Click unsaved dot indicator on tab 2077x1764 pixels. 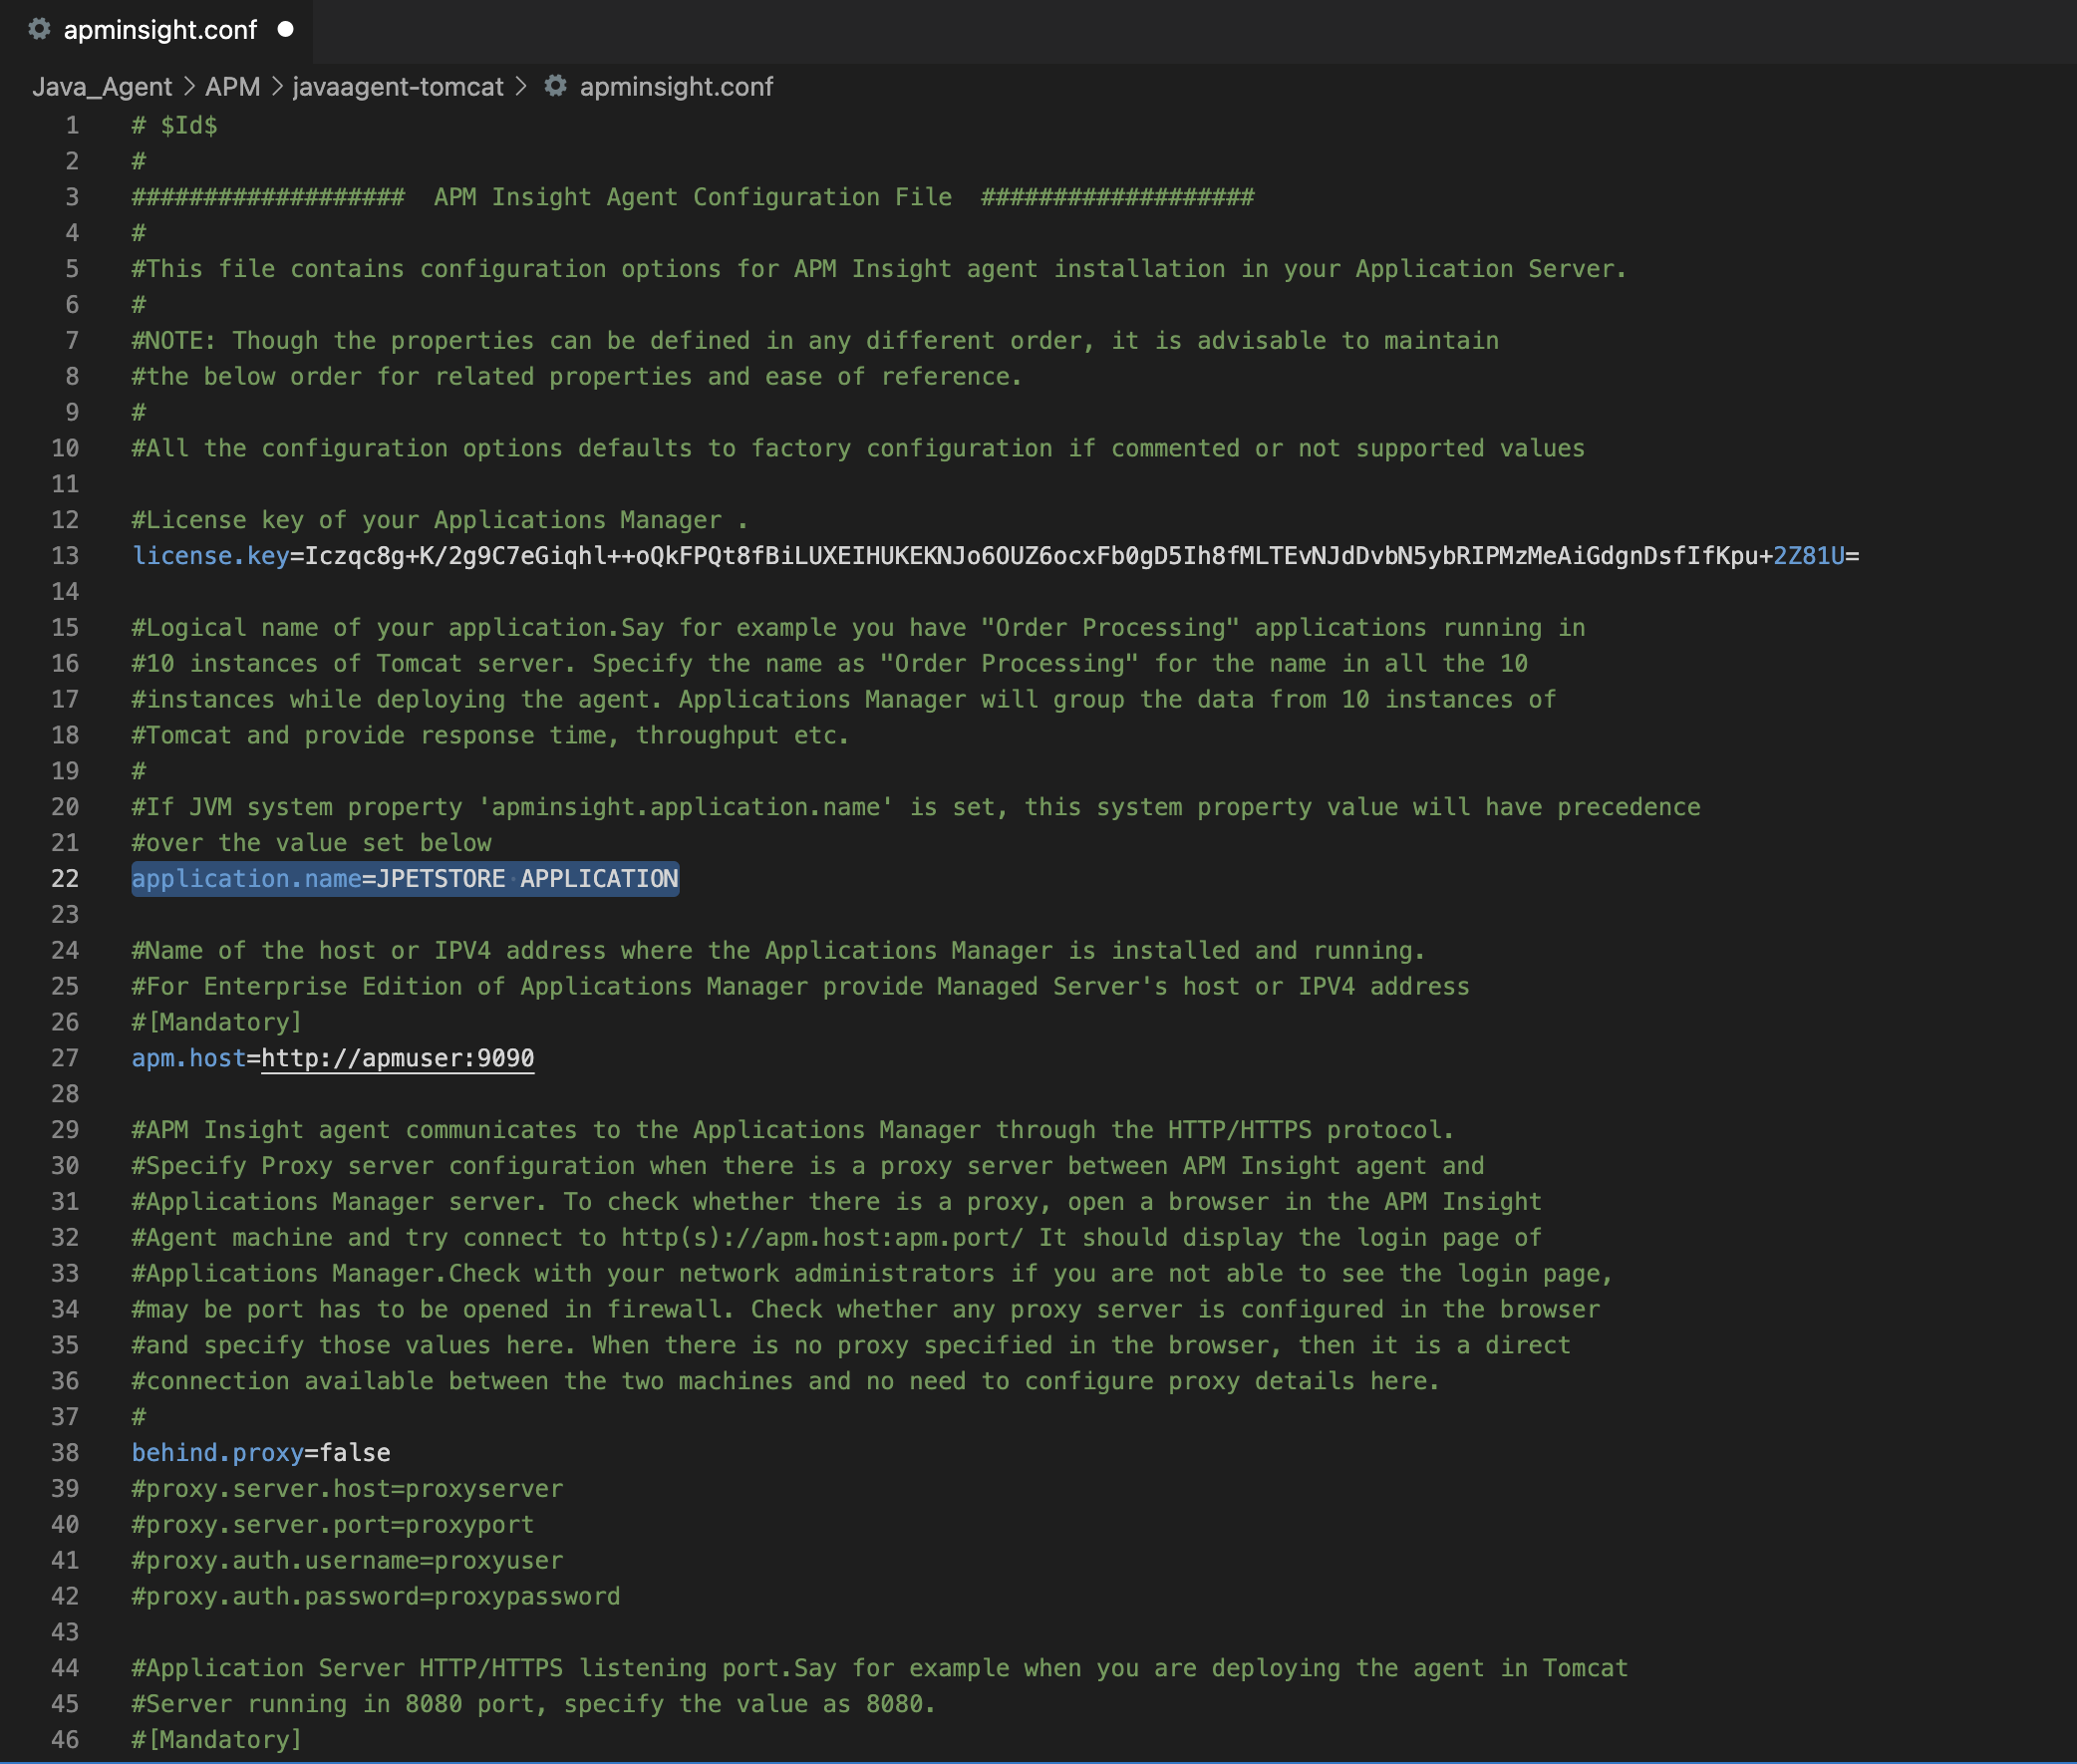[286, 29]
